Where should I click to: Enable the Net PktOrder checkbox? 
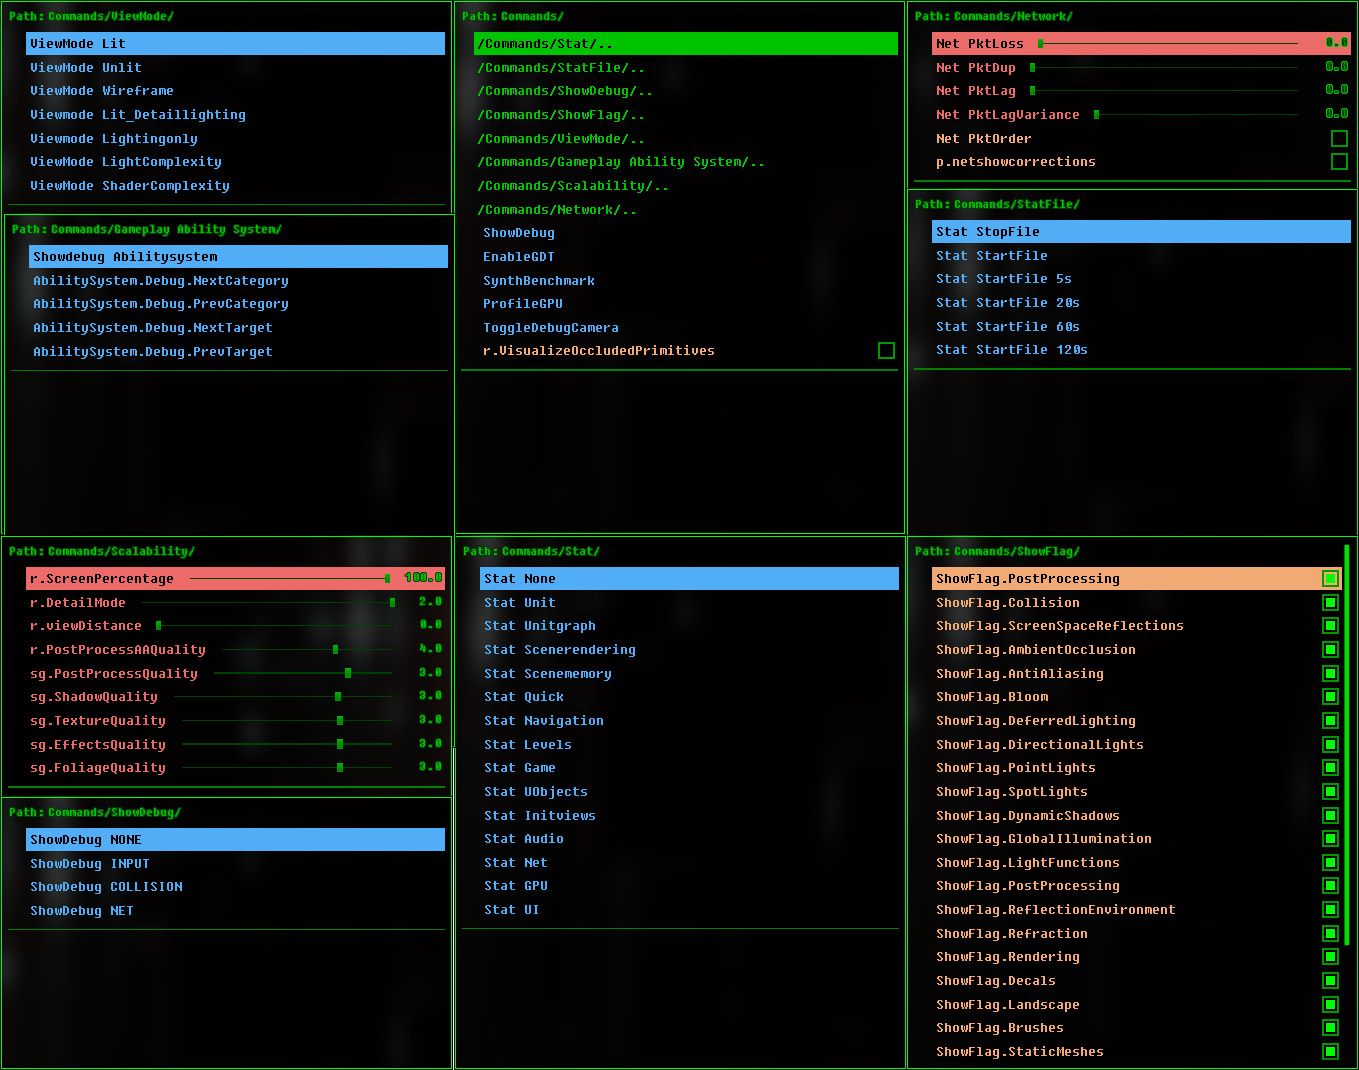(1338, 138)
